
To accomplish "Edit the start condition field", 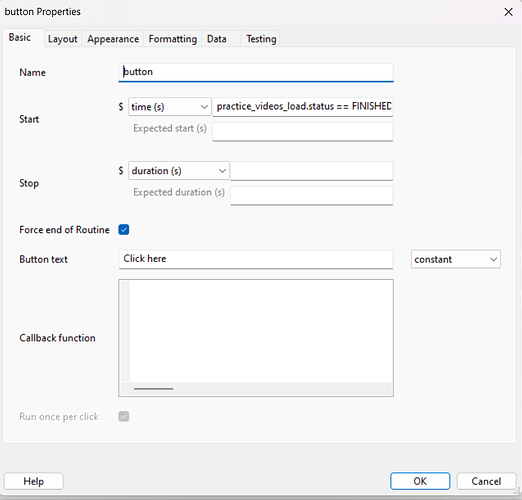I will (303, 106).
